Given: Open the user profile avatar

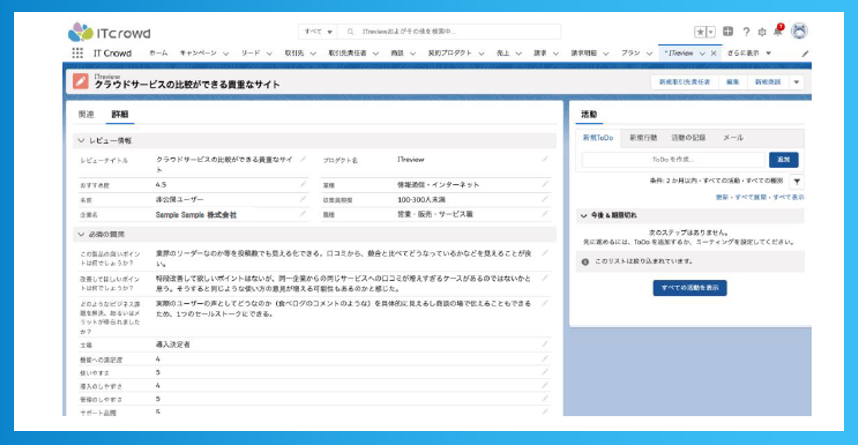Looking at the screenshot, I should [x=799, y=31].
